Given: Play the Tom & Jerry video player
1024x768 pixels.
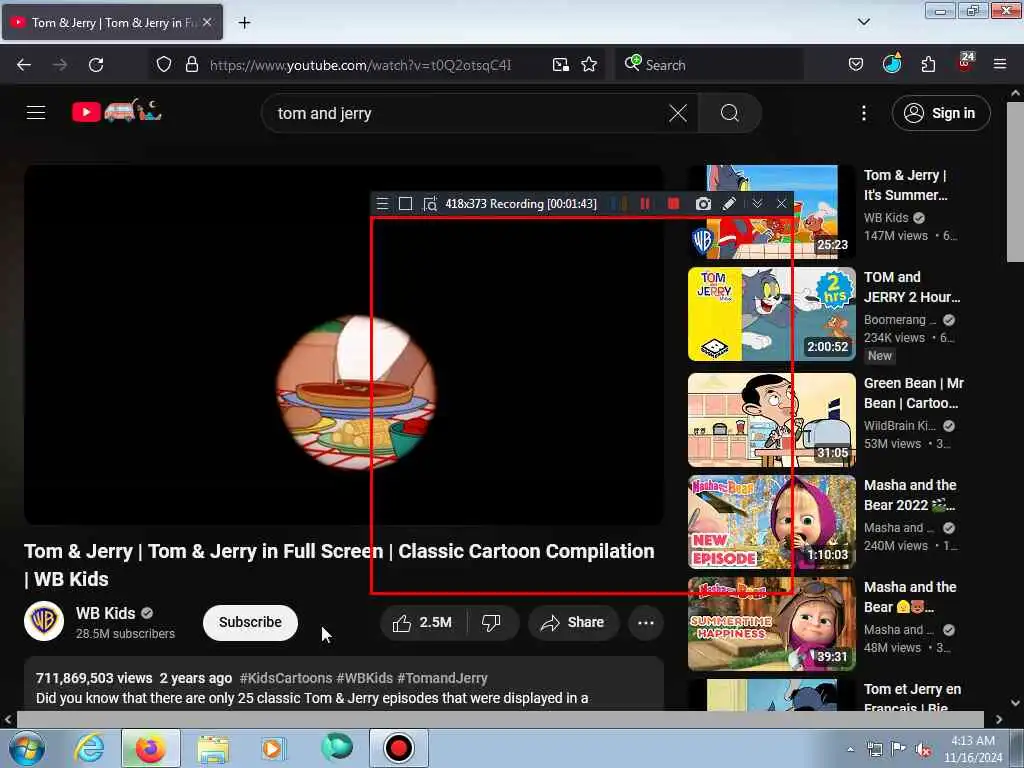Looking at the screenshot, I should tap(344, 345).
